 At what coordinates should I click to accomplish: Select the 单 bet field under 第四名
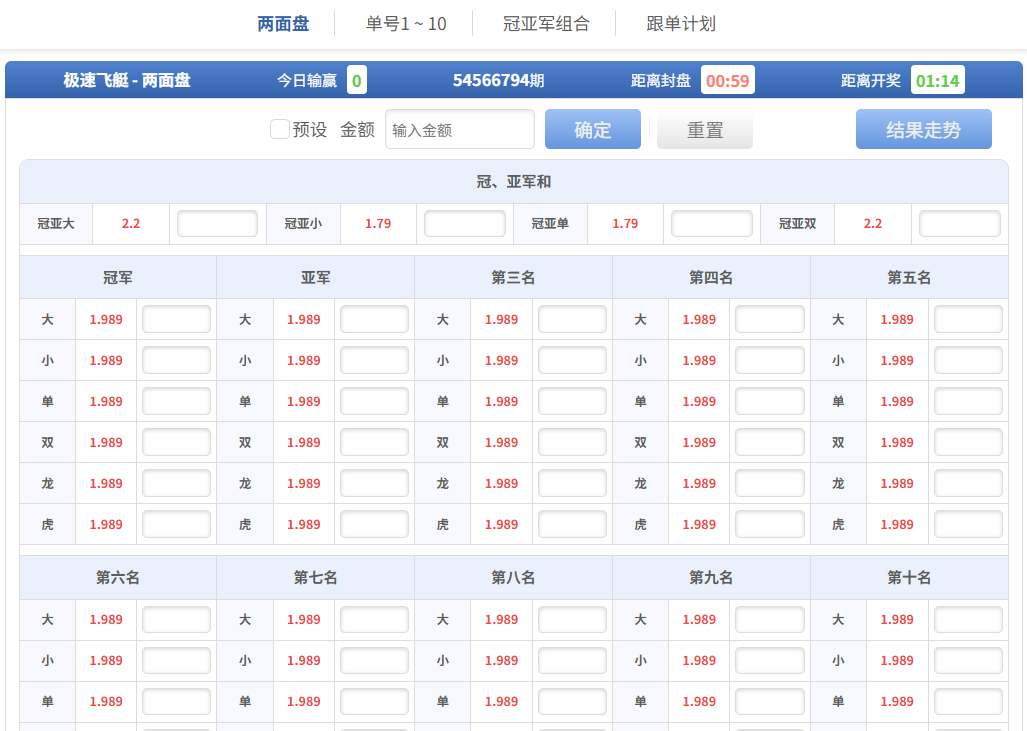pos(769,401)
